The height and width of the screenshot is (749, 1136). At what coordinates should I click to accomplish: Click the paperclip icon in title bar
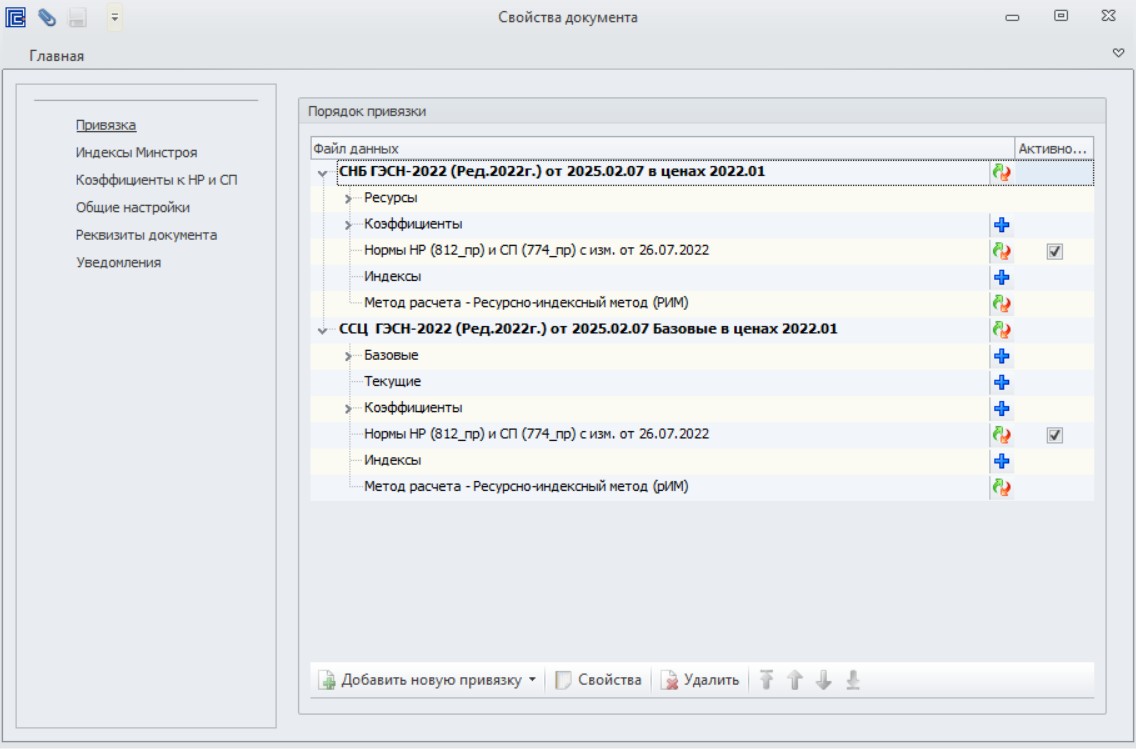(x=47, y=17)
